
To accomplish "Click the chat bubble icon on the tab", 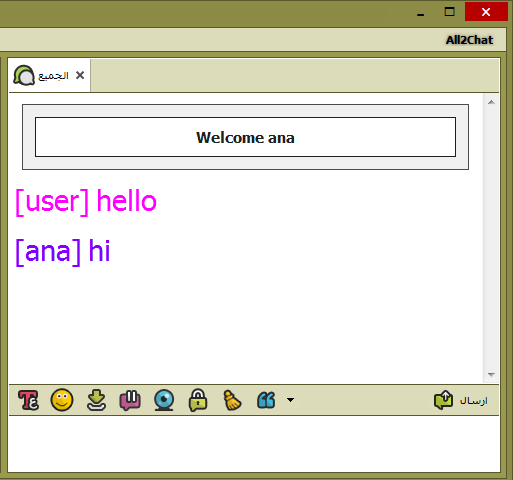I will tap(24, 75).
